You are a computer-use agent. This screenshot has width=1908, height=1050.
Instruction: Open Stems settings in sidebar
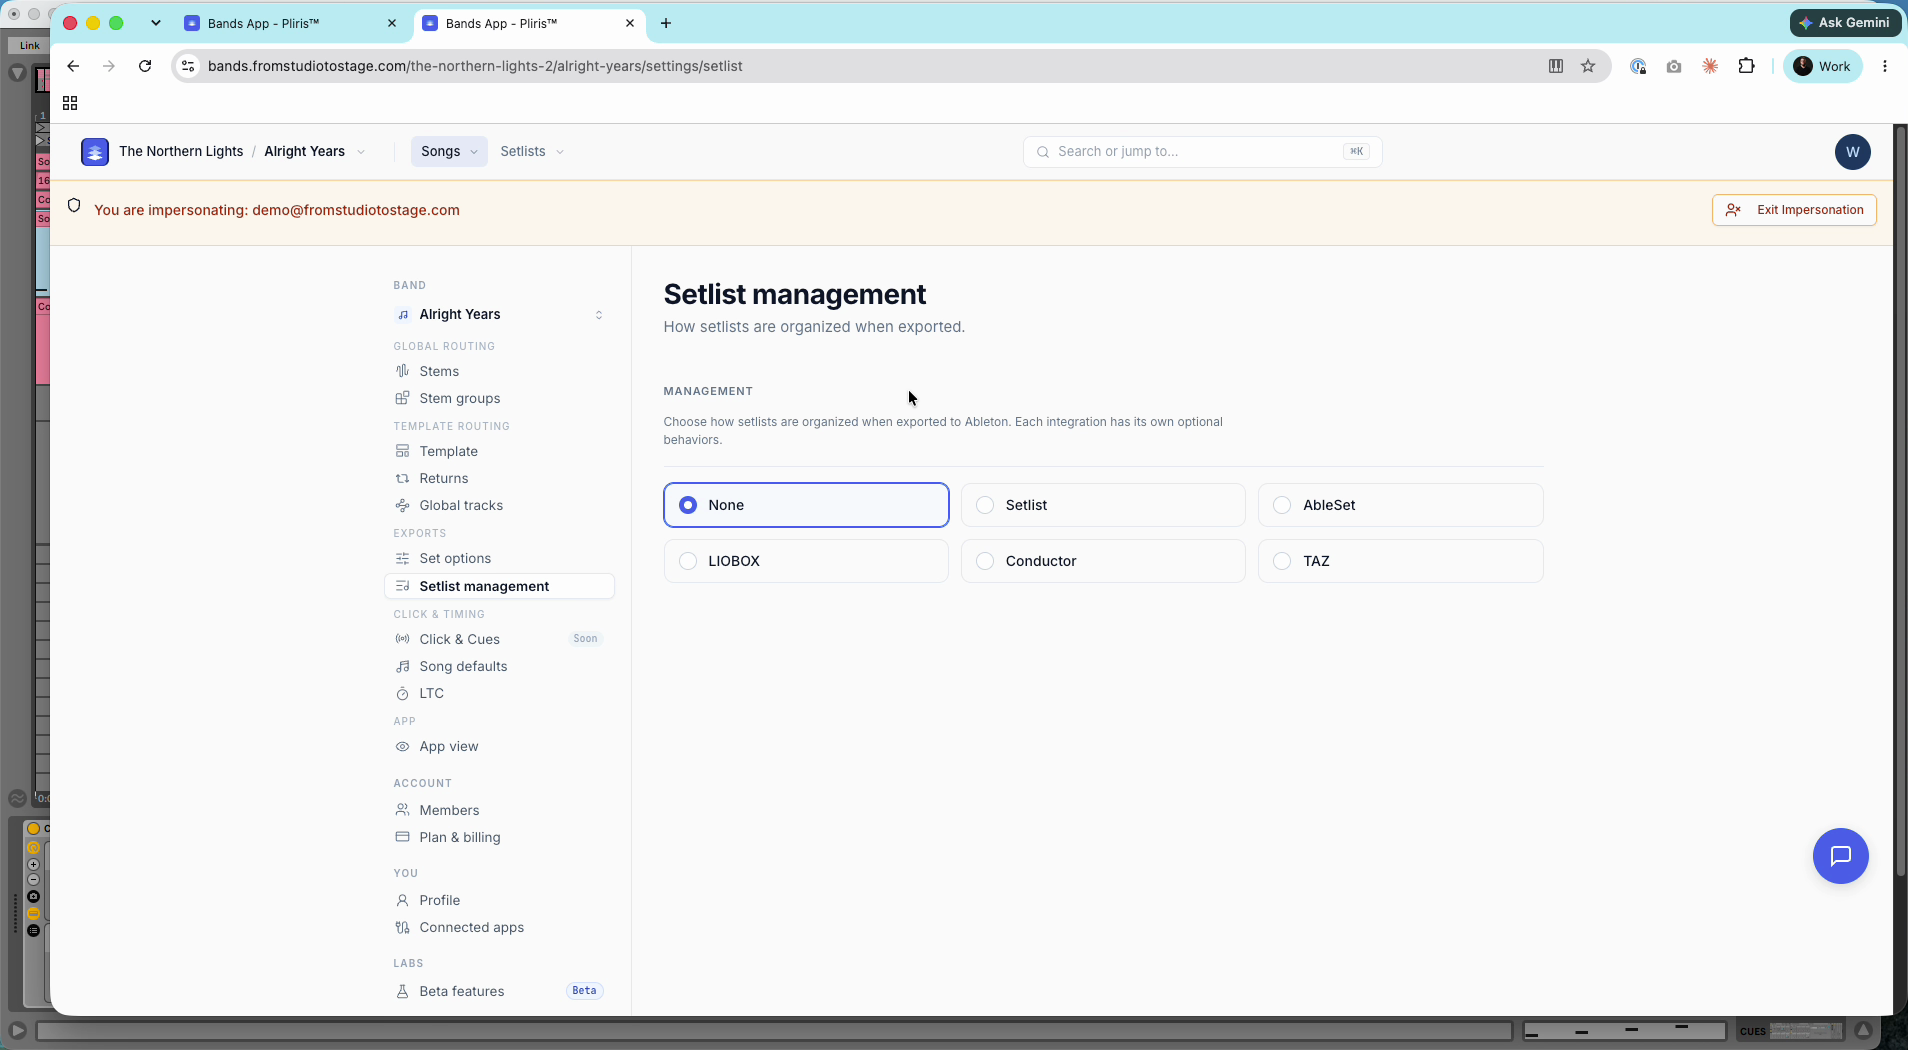tap(499, 371)
